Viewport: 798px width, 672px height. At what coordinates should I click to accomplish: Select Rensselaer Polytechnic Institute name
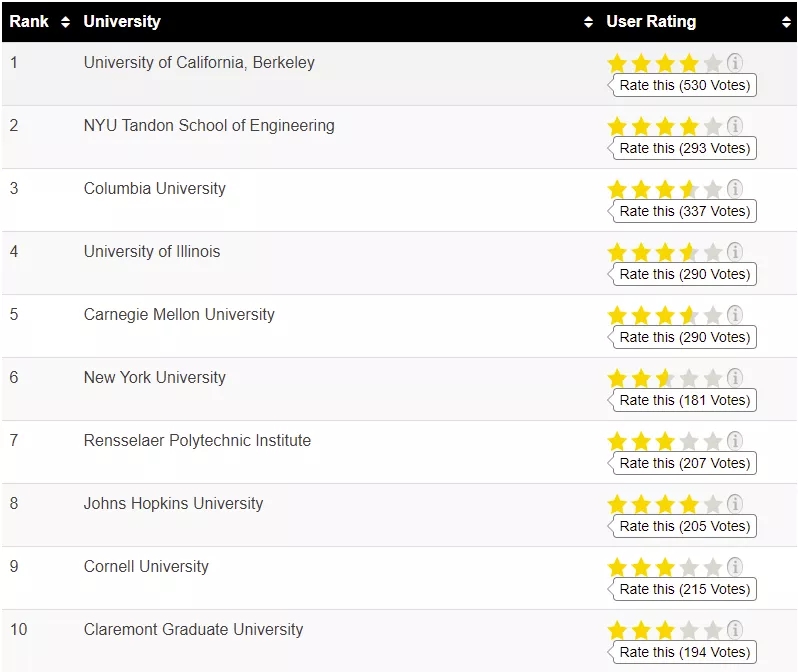point(197,441)
